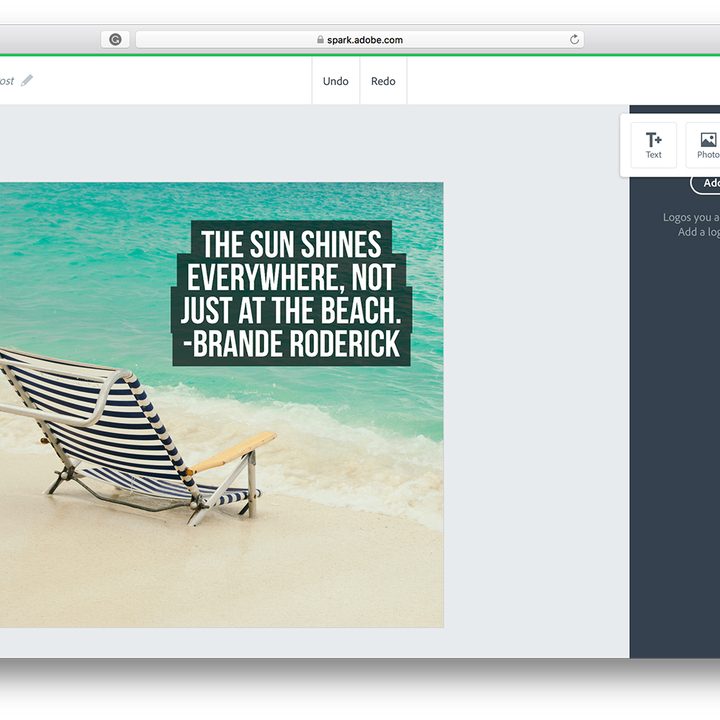The width and height of the screenshot is (720, 720).
Task: Select the Text add tool
Action: [x=653, y=145]
